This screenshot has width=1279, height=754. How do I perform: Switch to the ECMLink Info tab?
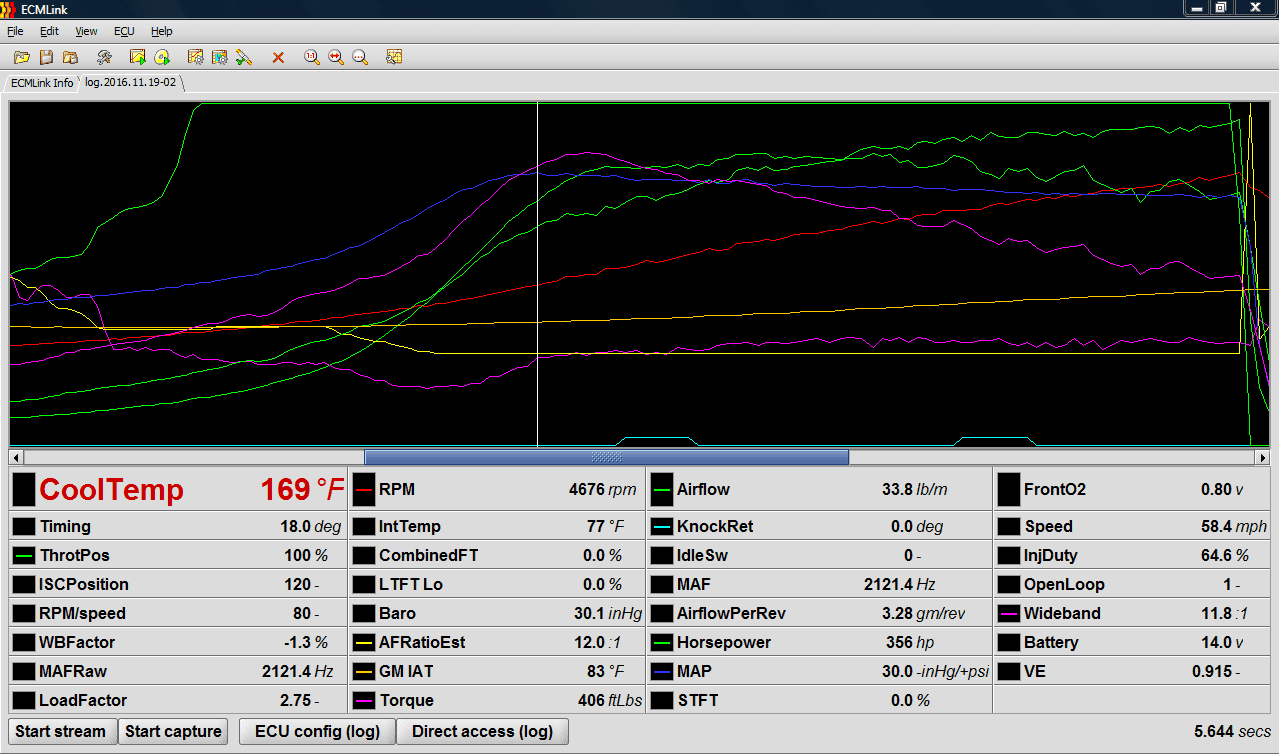point(42,83)
